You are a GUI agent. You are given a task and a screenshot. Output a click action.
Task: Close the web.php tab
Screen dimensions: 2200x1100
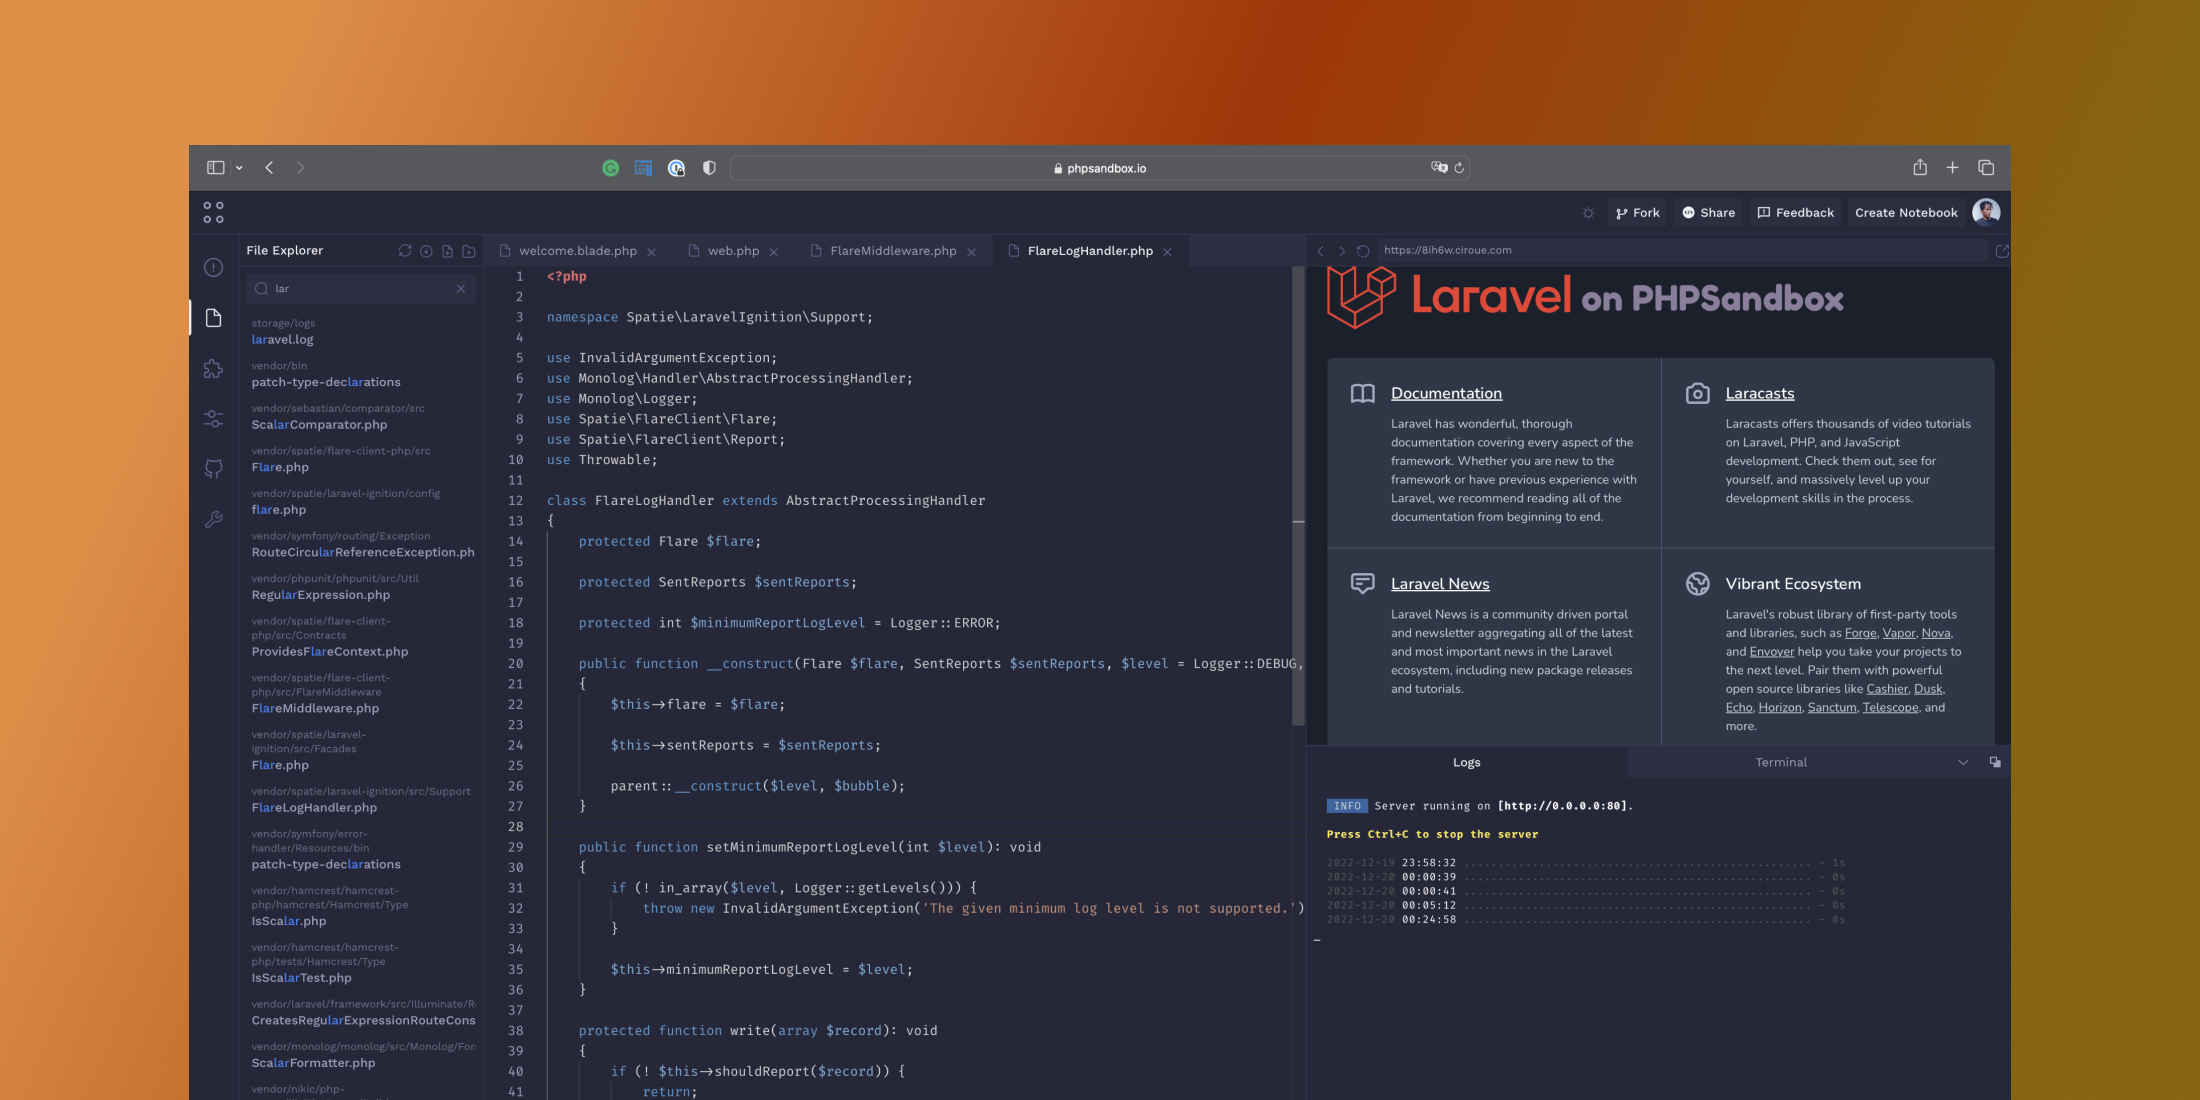click(x=774, y=252)
